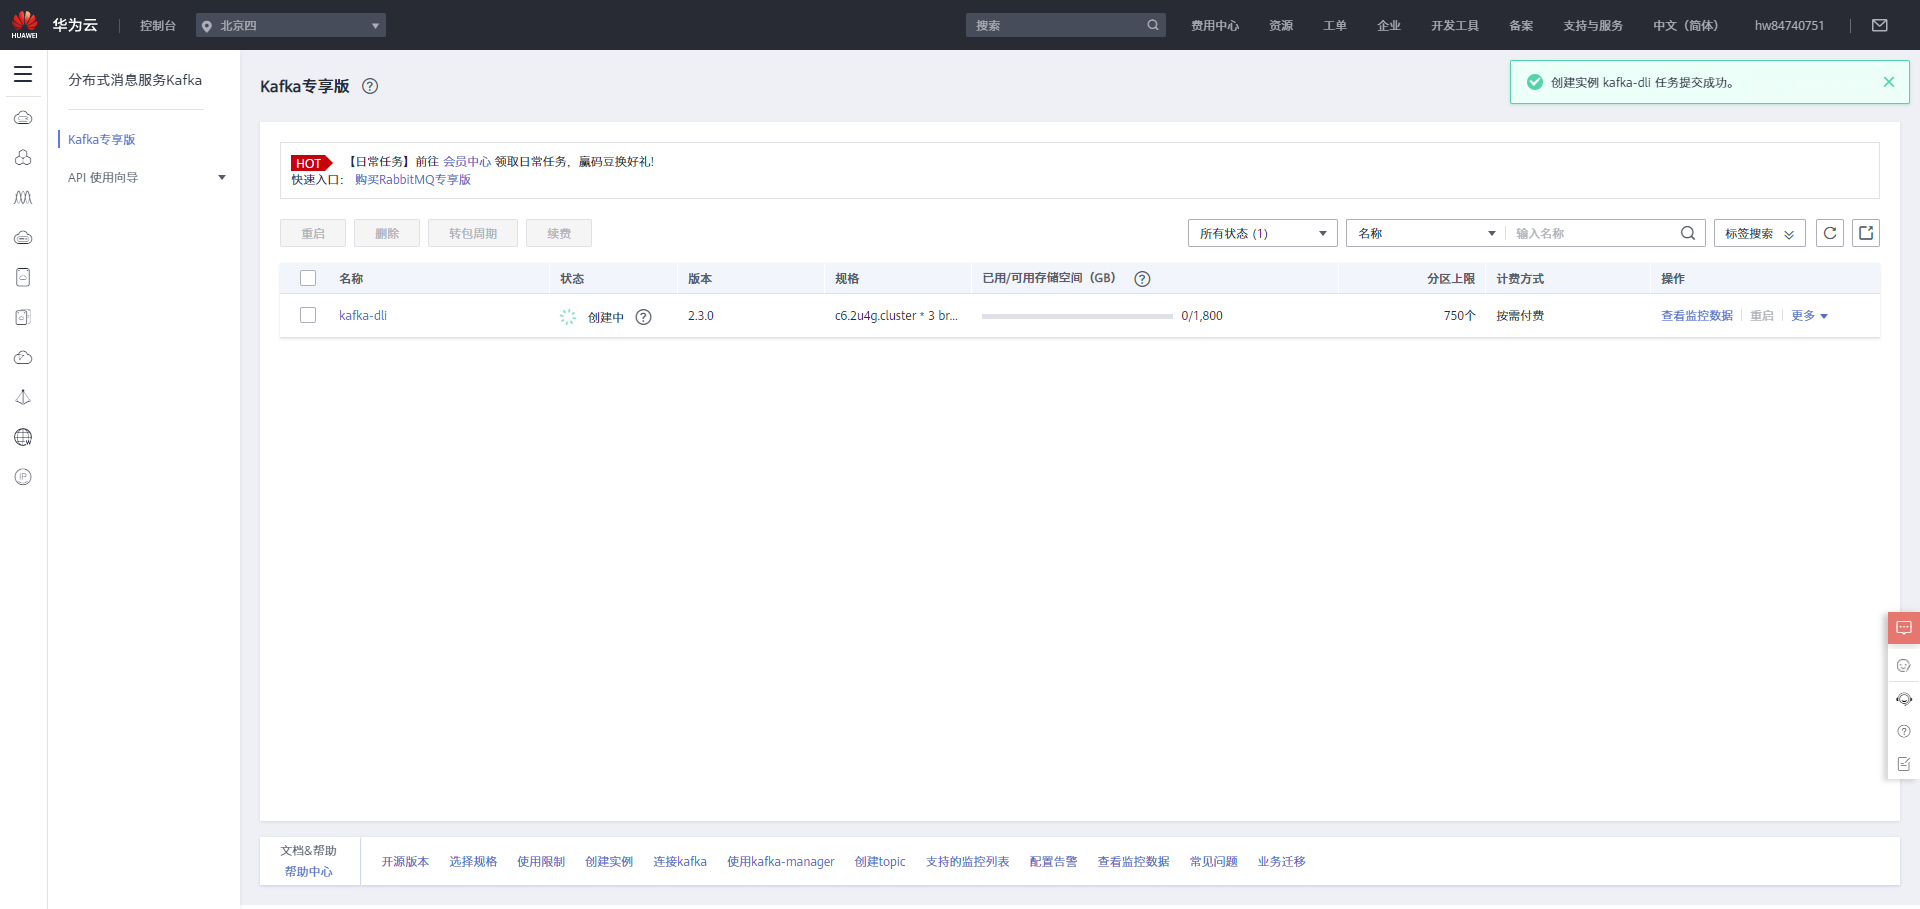This screenshot has width=1920, height=909.
Task: Open 备案 menu
Action: click(x=1521, y=25)
